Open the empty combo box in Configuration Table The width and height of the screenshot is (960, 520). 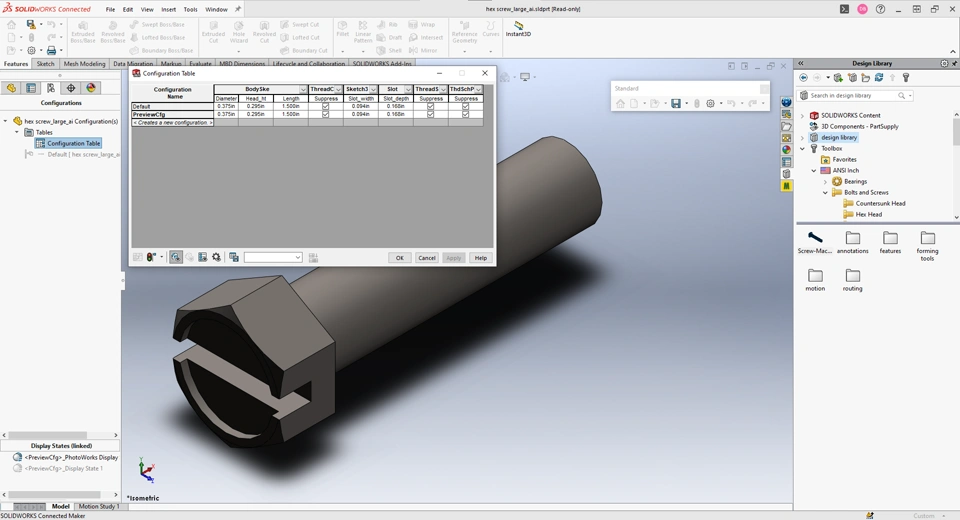(273, 257)
